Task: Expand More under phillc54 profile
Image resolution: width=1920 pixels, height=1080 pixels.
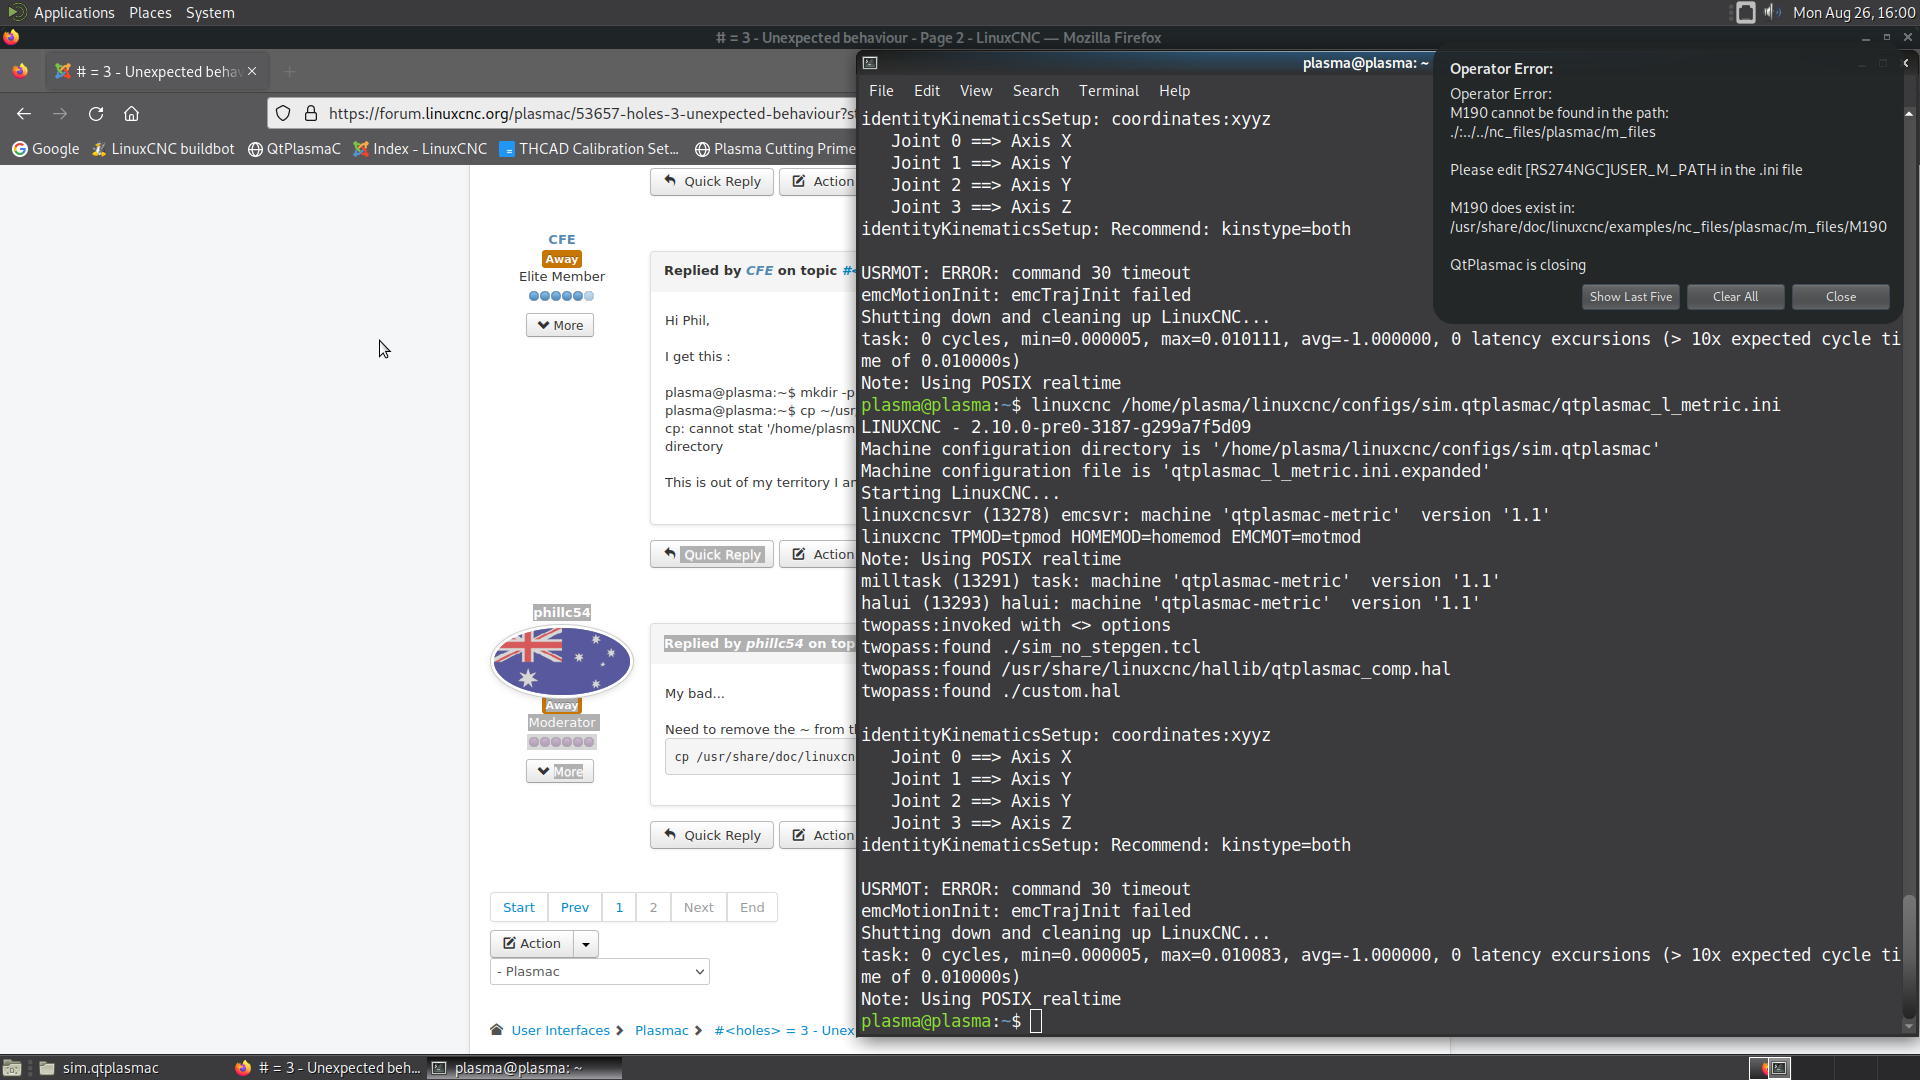Action: tap(560, 771)
